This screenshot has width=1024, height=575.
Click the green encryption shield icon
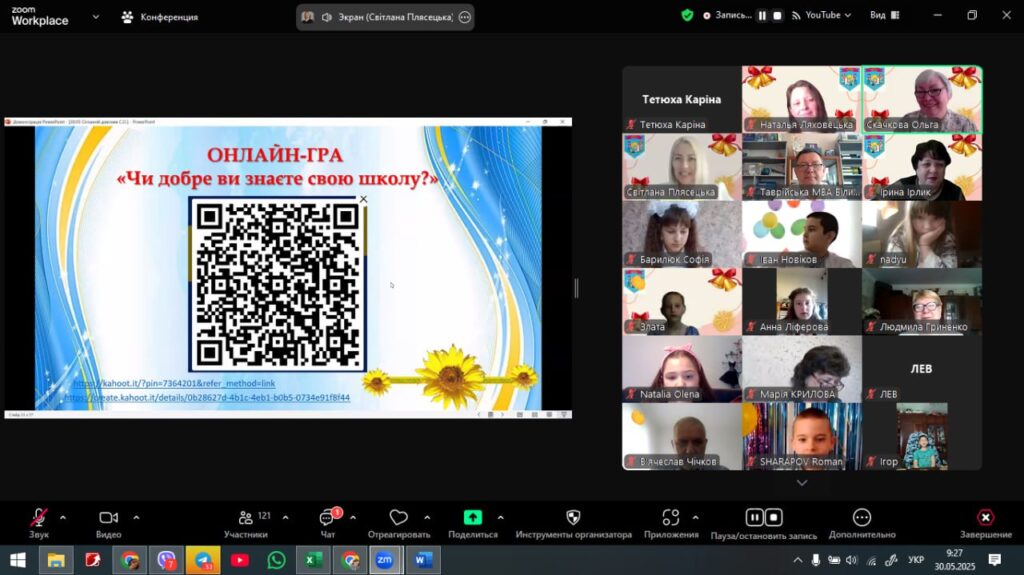click(x=687, y=15)
